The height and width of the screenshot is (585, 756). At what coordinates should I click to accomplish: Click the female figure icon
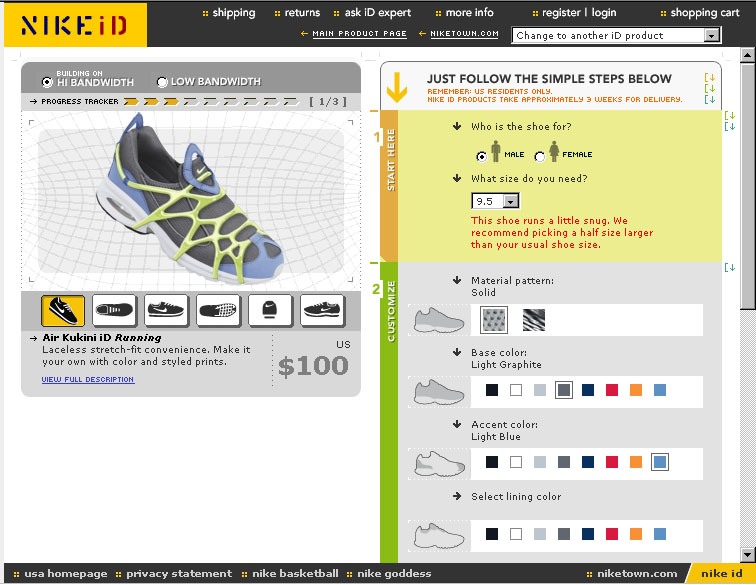click(554, 151)
